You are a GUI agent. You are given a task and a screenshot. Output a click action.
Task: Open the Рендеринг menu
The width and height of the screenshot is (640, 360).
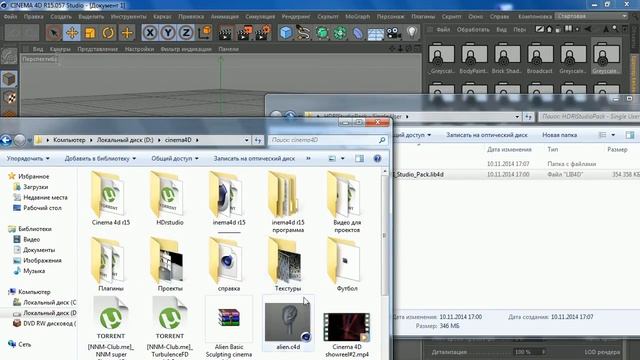click(296, 17)
